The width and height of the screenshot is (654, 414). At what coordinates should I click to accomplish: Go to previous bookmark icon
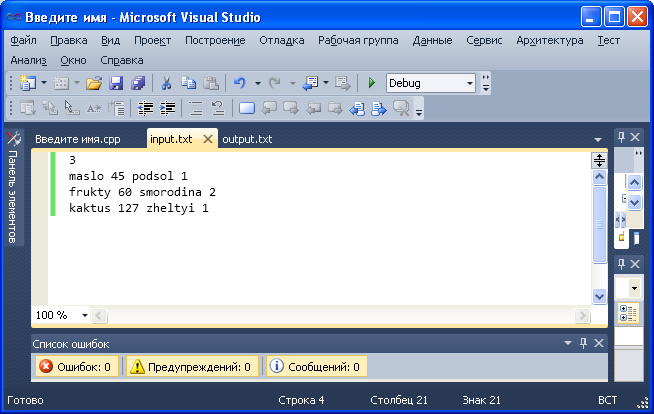point(269,109)
